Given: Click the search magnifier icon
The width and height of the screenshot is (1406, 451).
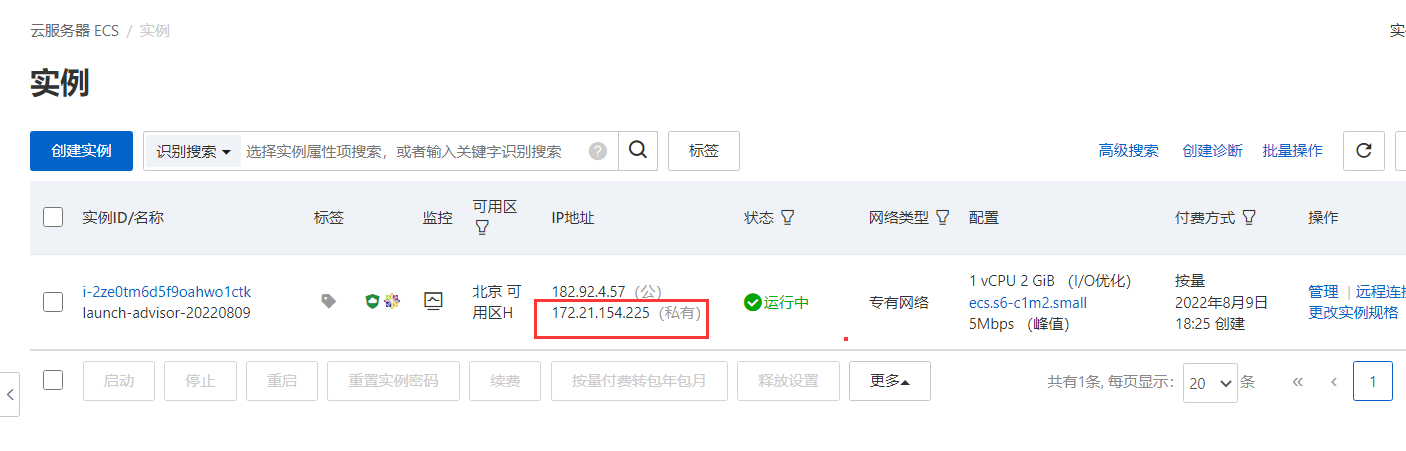Looking at the screenshot, I should coord(638,151).
